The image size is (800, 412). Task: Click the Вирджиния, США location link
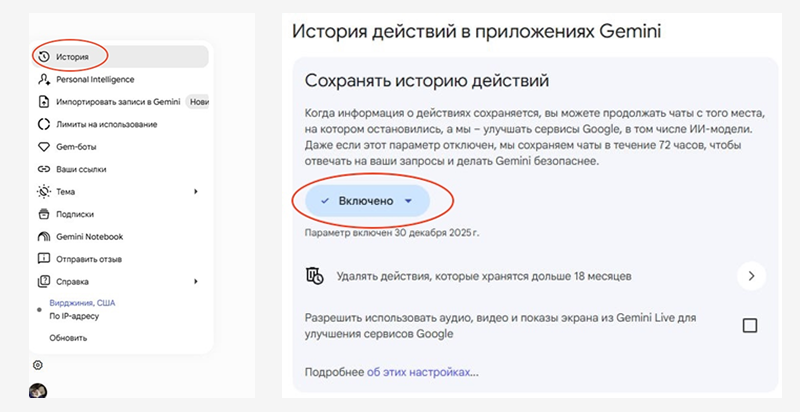pyautogui.click(x=82, y=303)
